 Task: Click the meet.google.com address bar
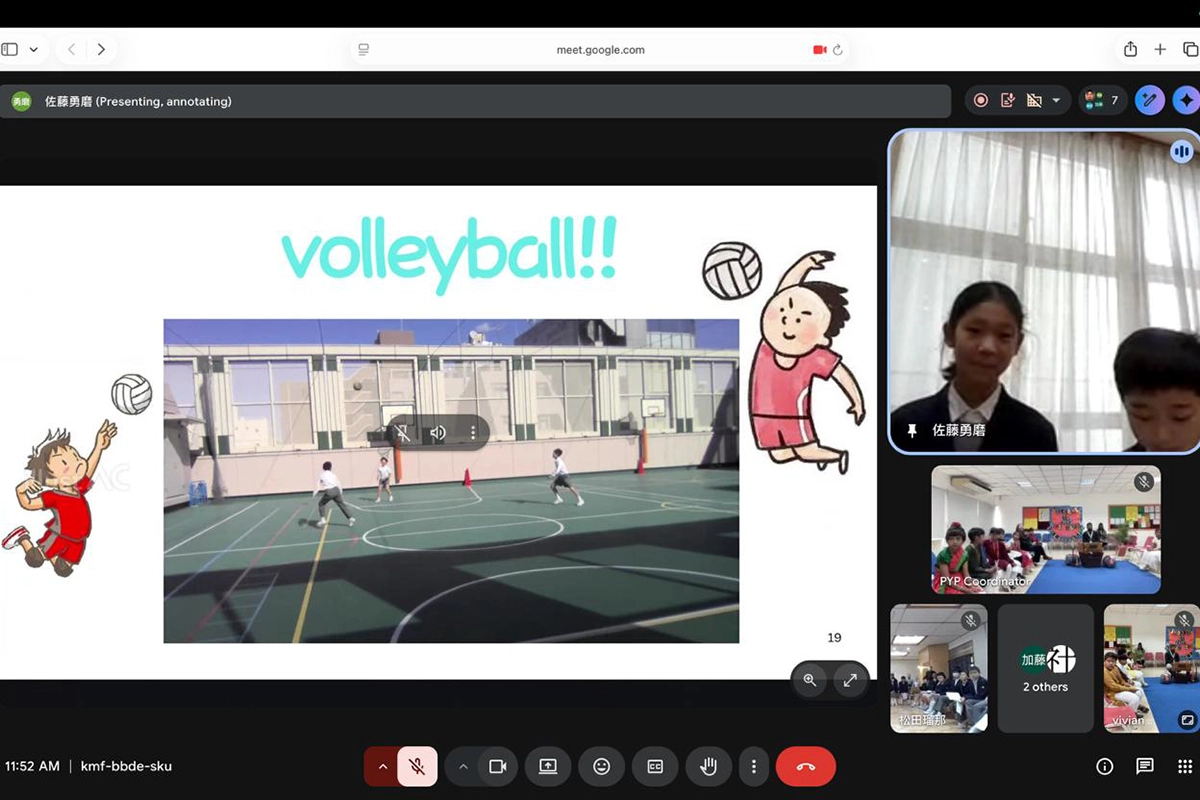pyautogui.click(x=600, y=49)
